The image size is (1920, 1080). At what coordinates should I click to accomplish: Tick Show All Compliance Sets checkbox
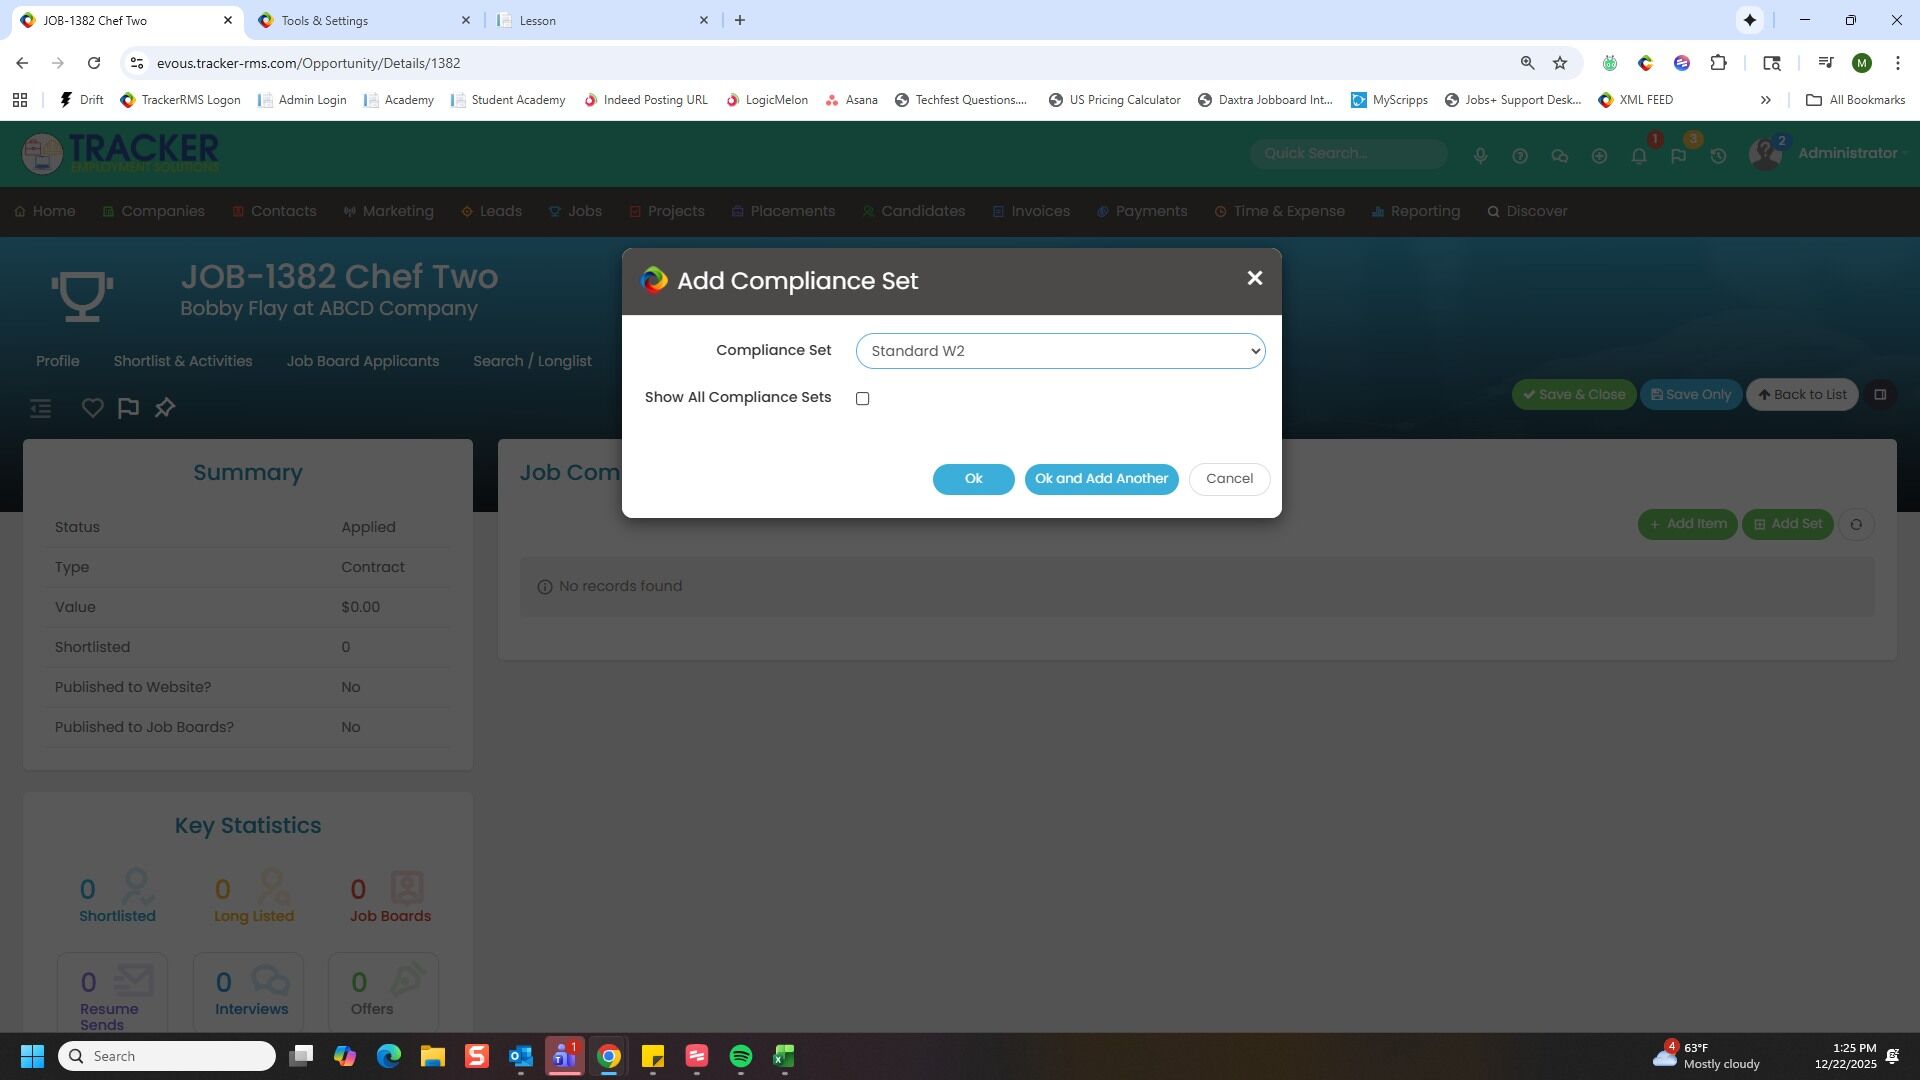(x=862, y=399)
